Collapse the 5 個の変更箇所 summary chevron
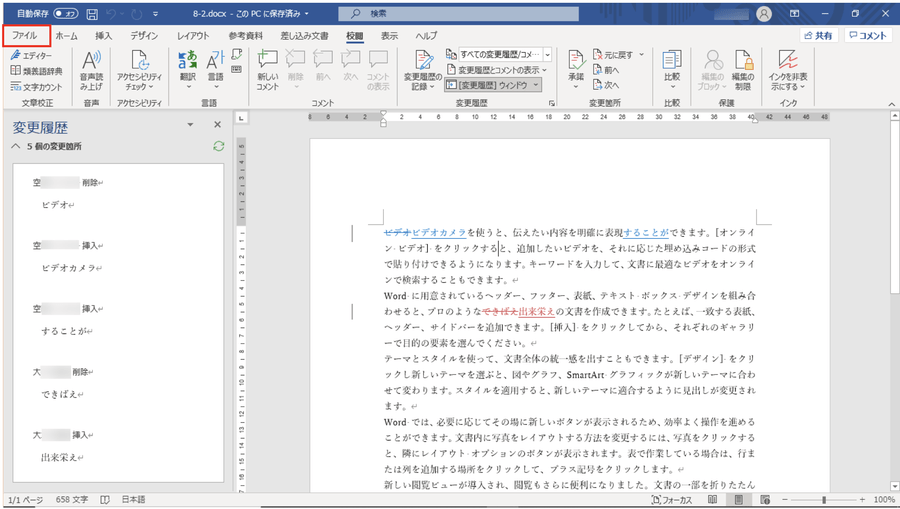Viewport: 900px width, 509px height. click(x=15, y=146)
